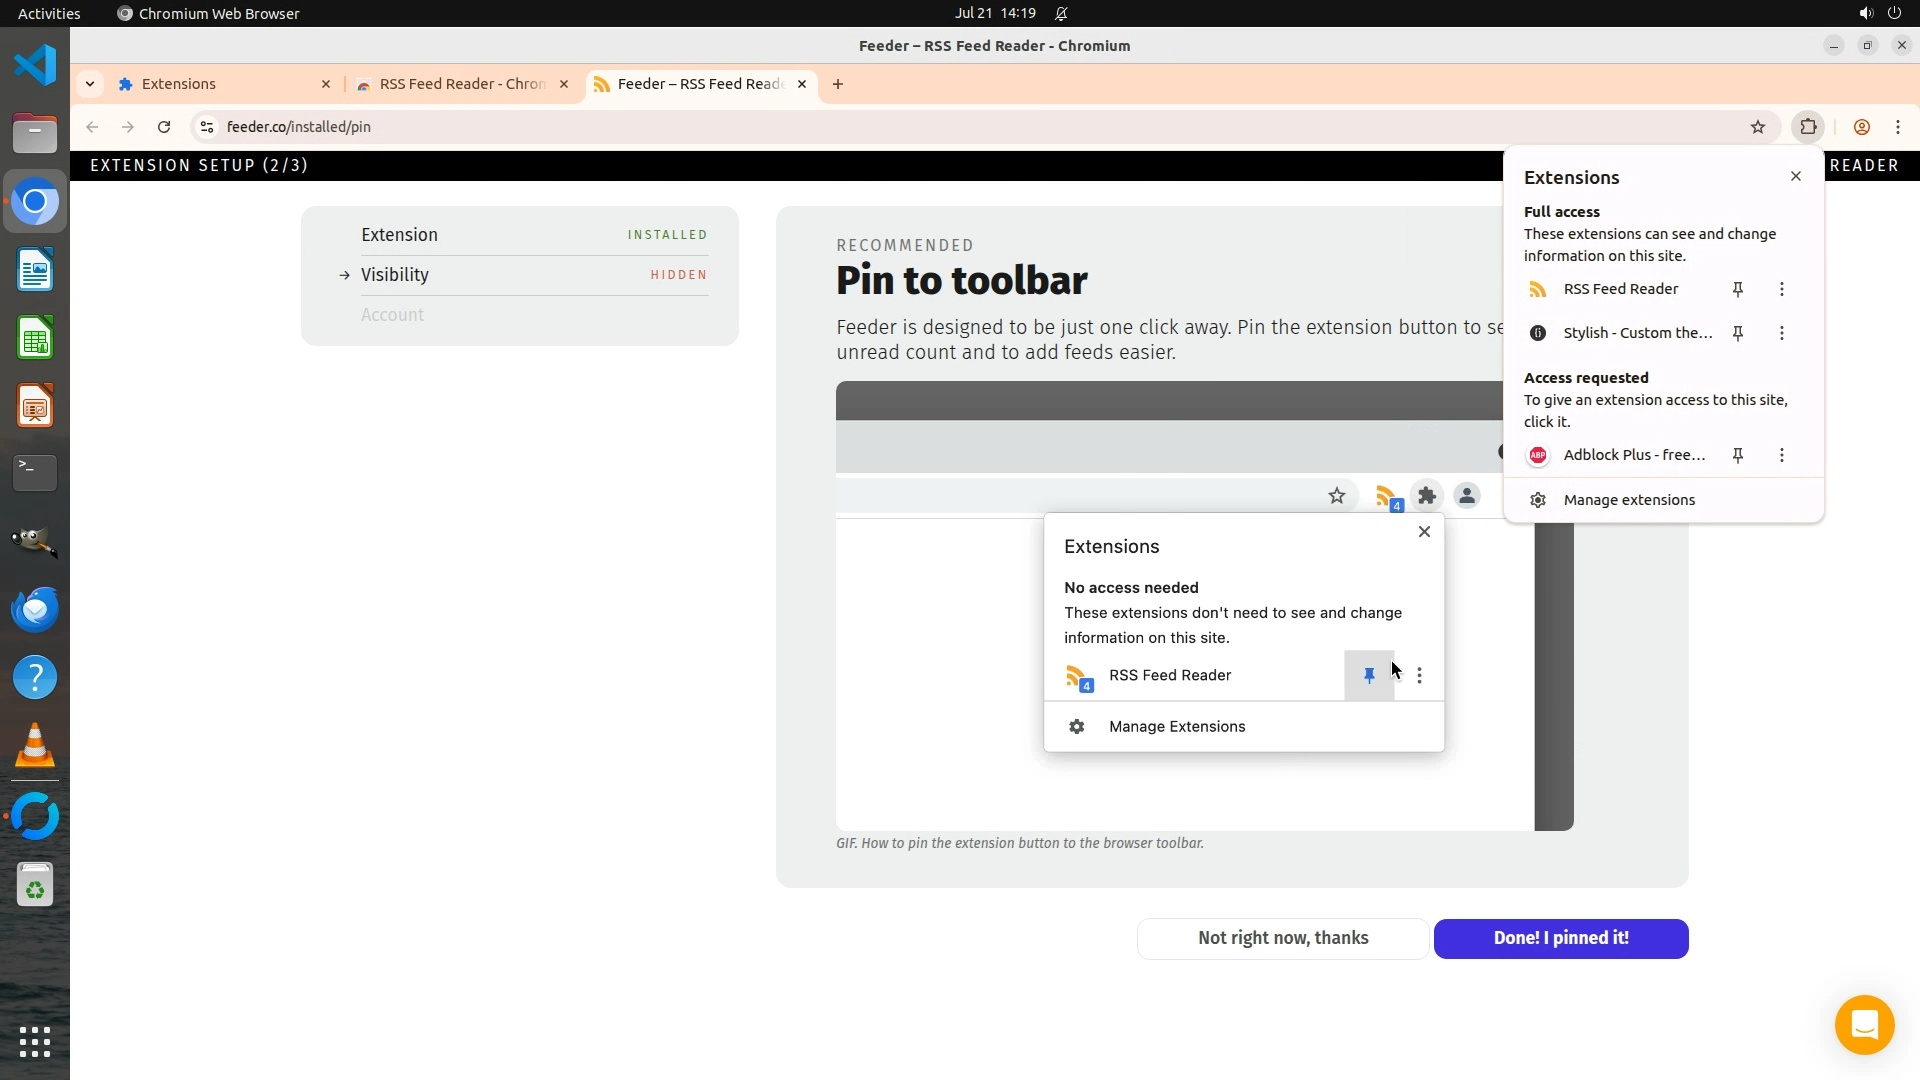Open the chat support bubble
1920x1080 pixels.
[1864, 1025]
